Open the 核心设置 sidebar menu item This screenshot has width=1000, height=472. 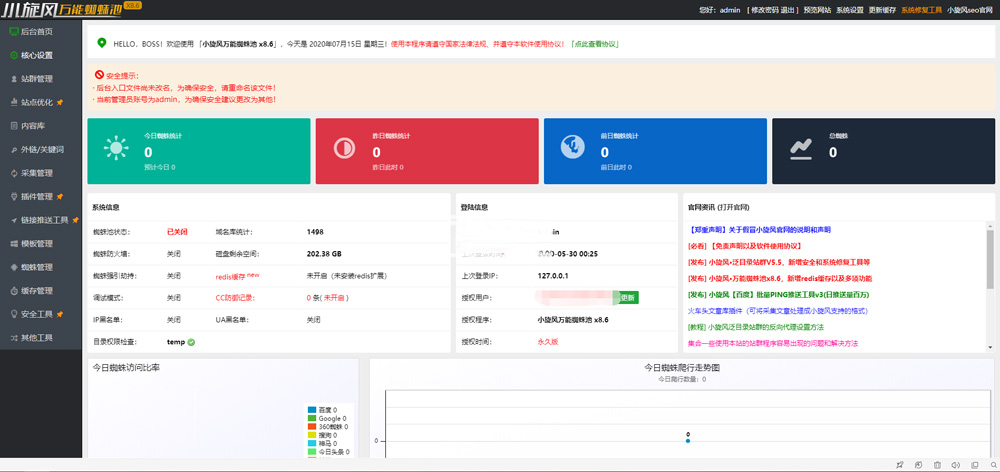point(37,55)
